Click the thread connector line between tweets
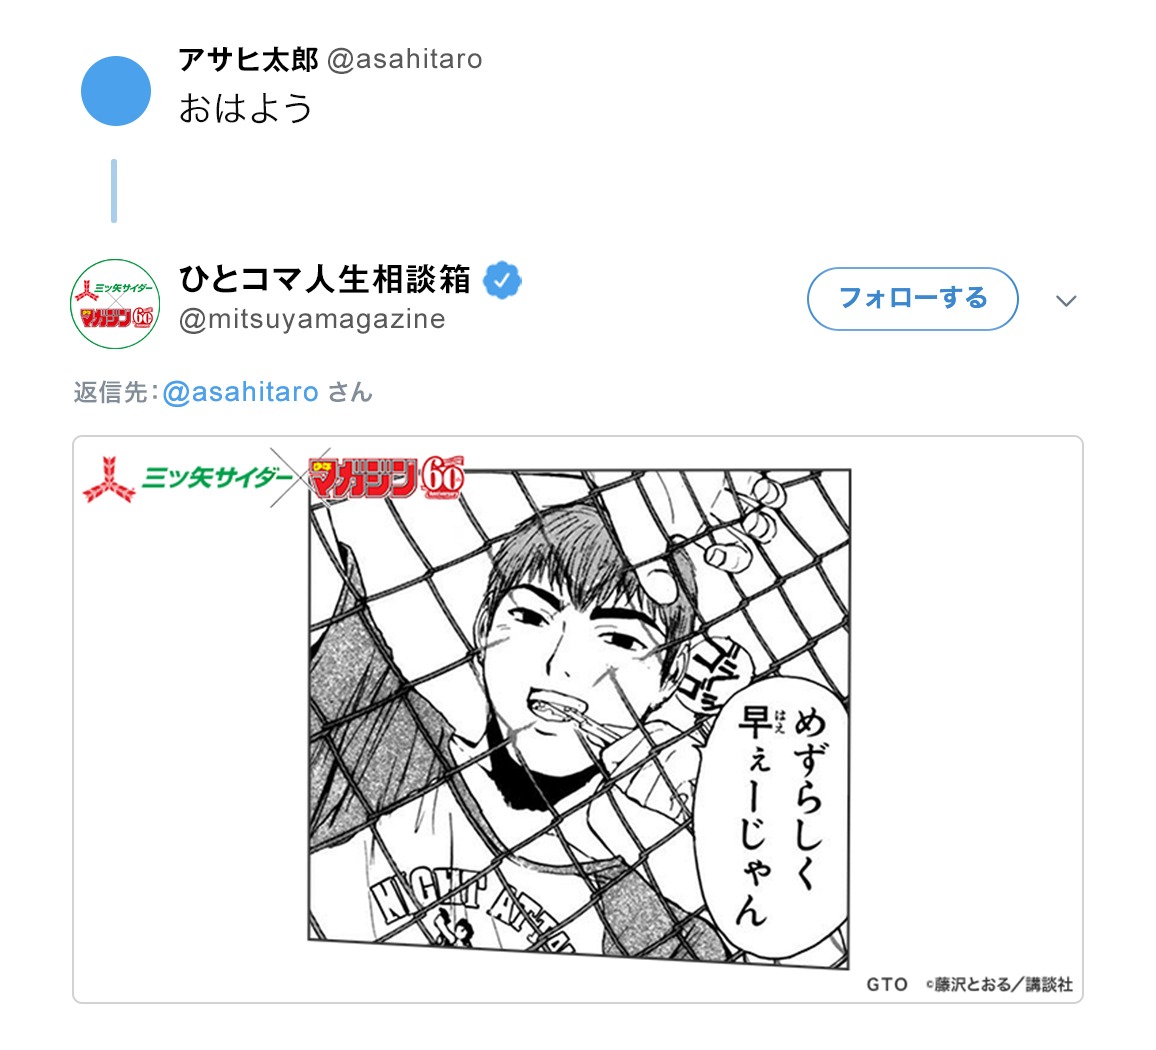The image size is (1156, 1050). point(114,191)
